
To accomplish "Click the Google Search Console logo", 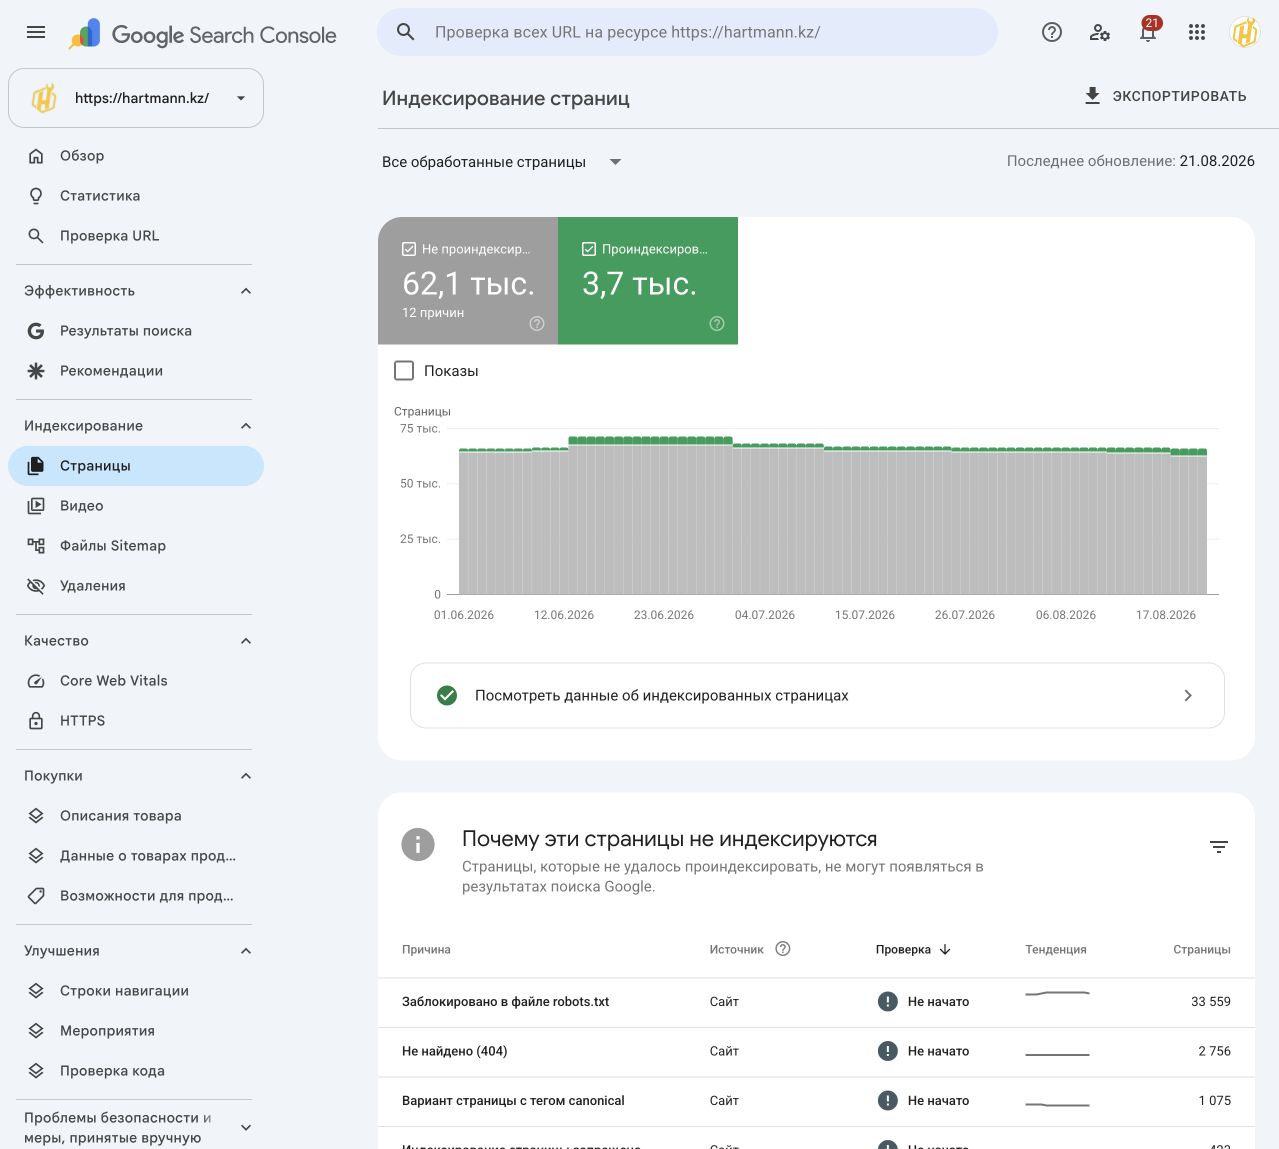I will point(203,35).
